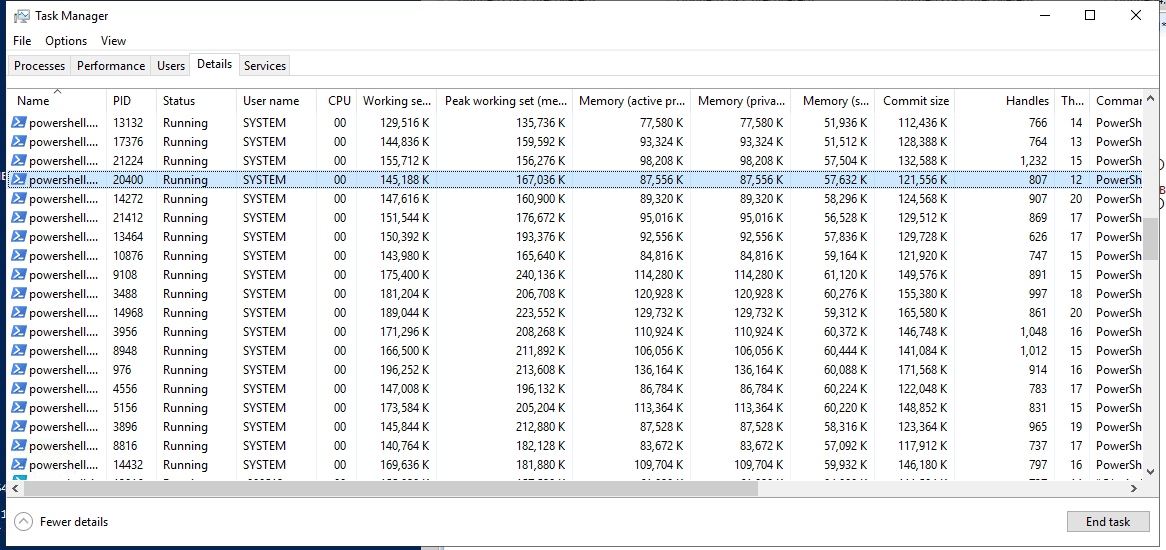Sort by the Commit size column header
Image resolution: width=1166 pixels, height=550 pixels.
[x=915, y=101]
